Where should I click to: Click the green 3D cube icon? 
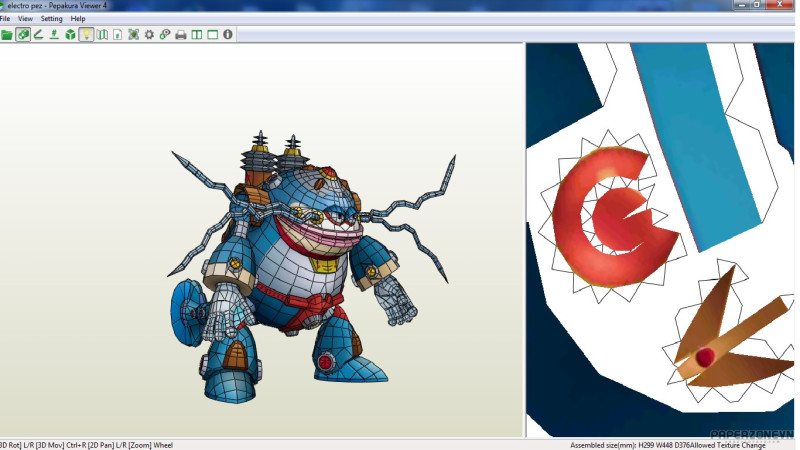pos(70,35)
